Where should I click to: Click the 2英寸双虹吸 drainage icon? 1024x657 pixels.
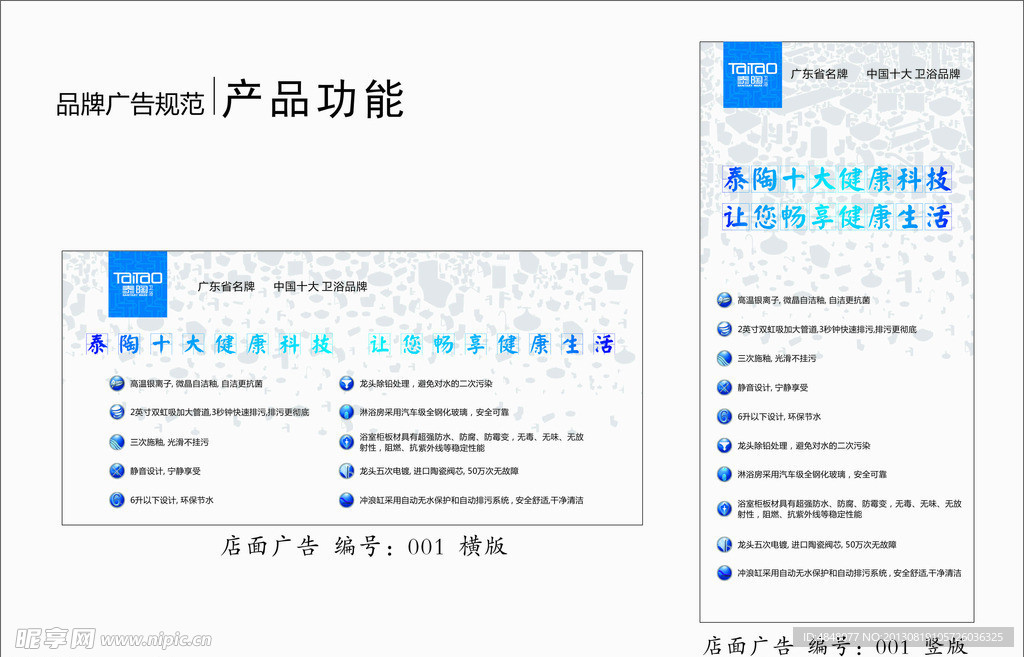click(x=116, y=410)
